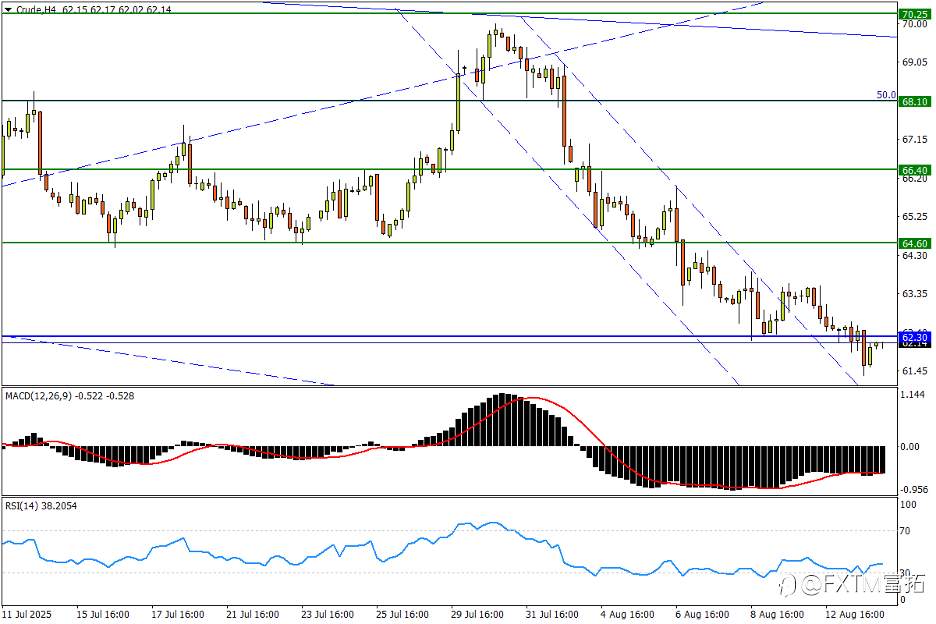
Task: Click the green 68.10 price tag
Action: [915, 102]
